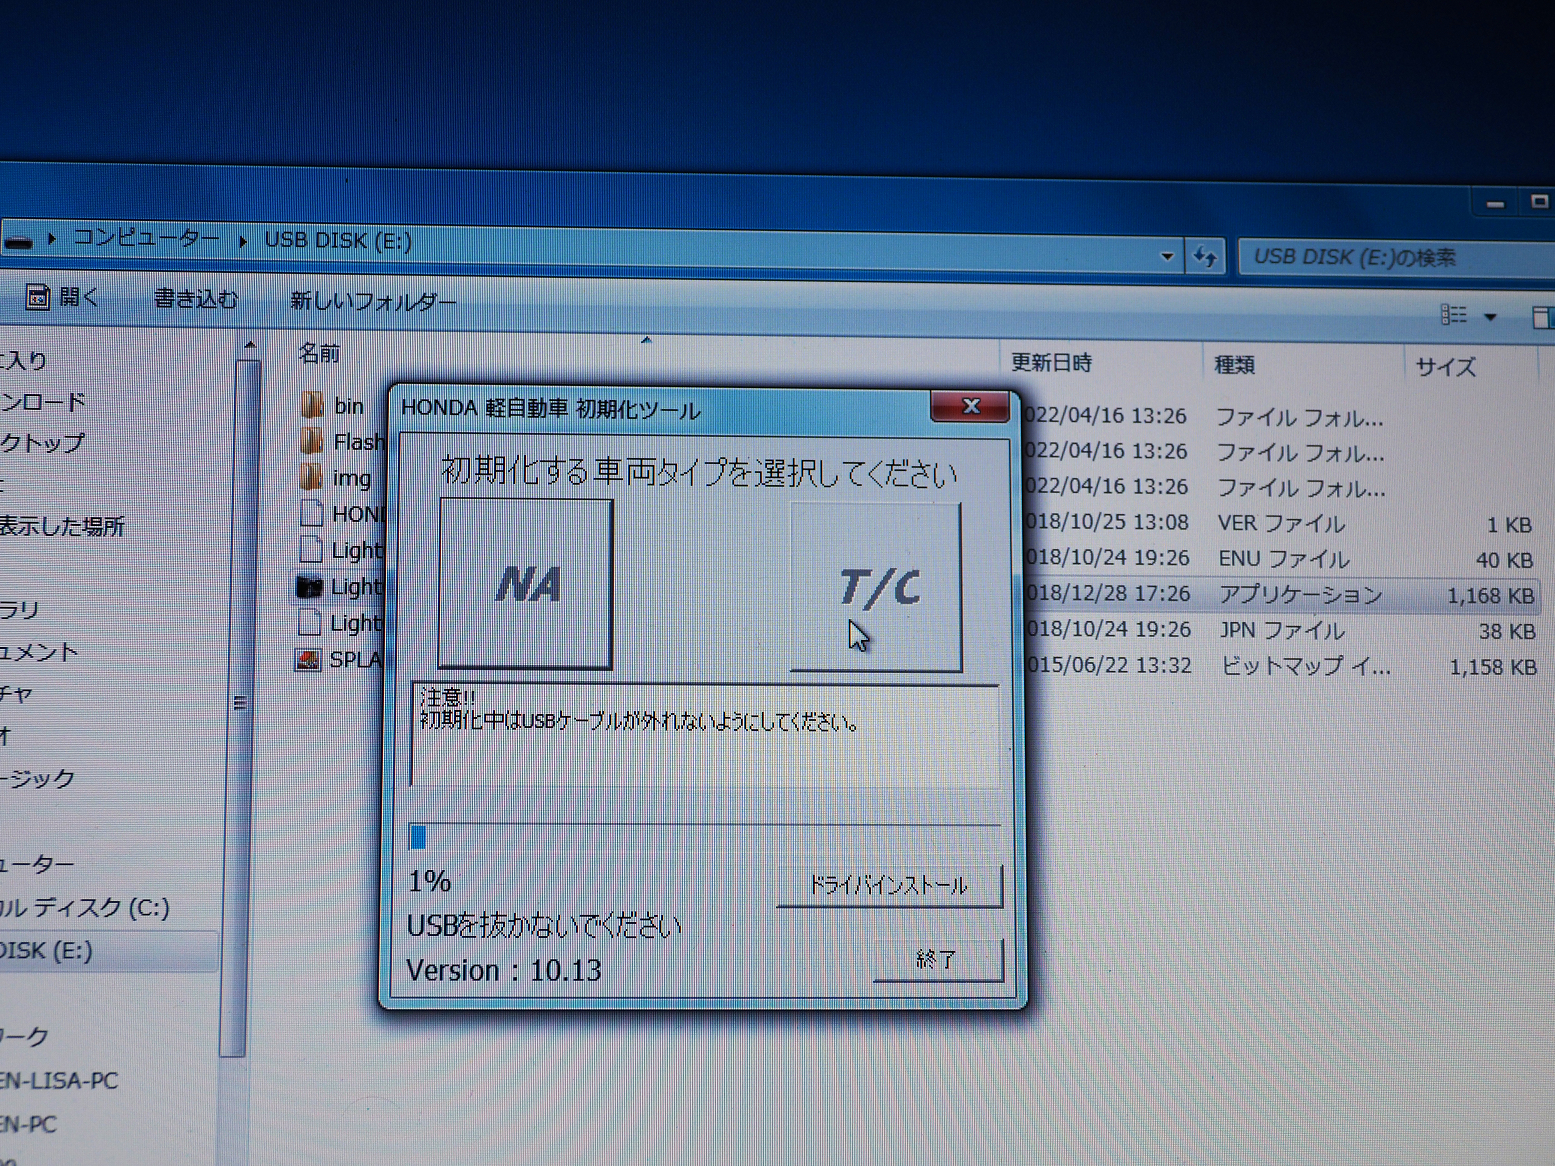The width and height of the screenshot is (1555, 1166).
Task: Click the 1,158 KB size cell
Action: click(x=1493, y=668)
